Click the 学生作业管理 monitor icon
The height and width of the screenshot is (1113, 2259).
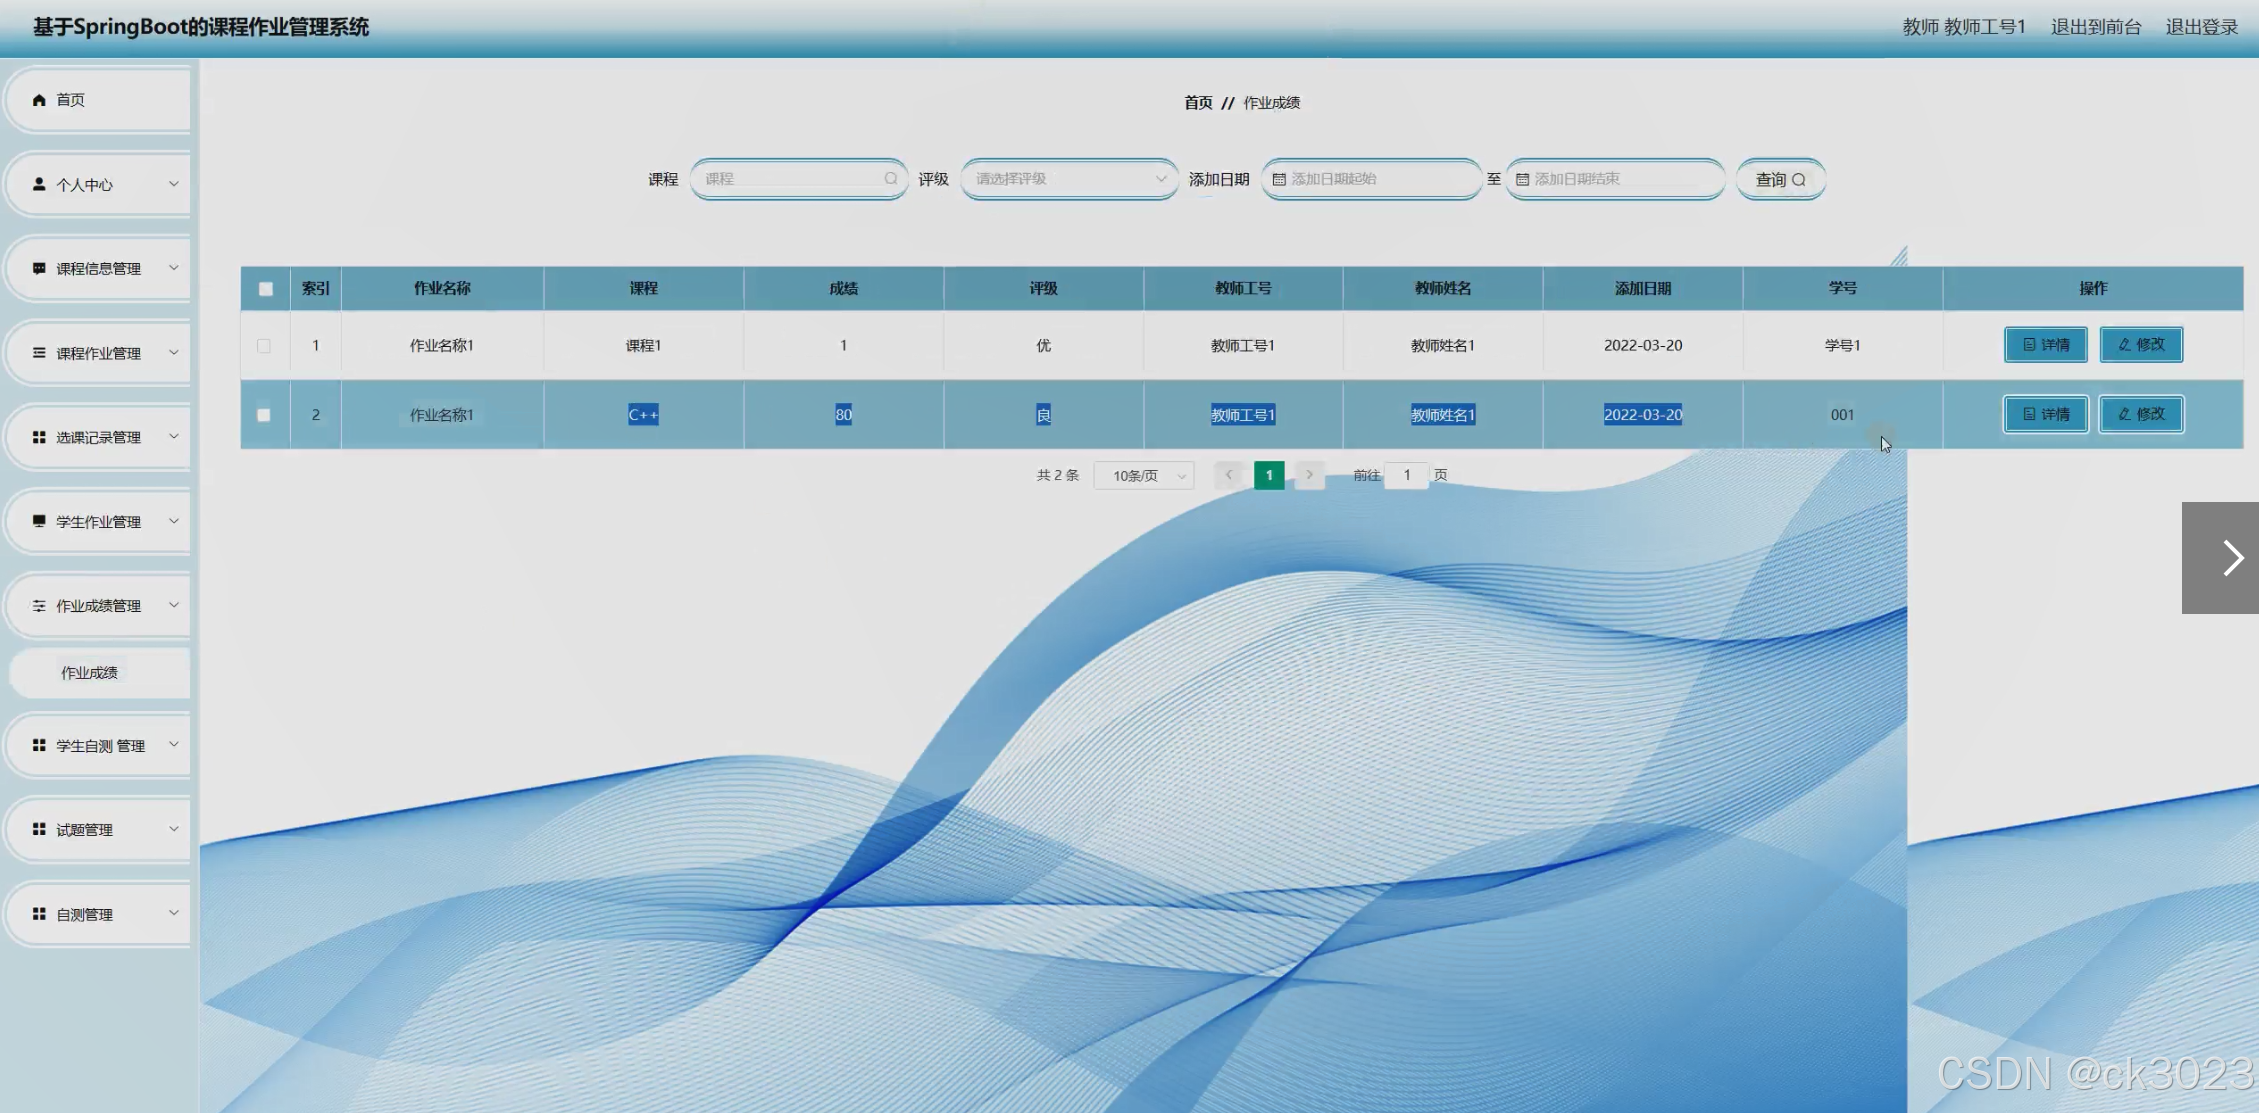tap(39, 521)
